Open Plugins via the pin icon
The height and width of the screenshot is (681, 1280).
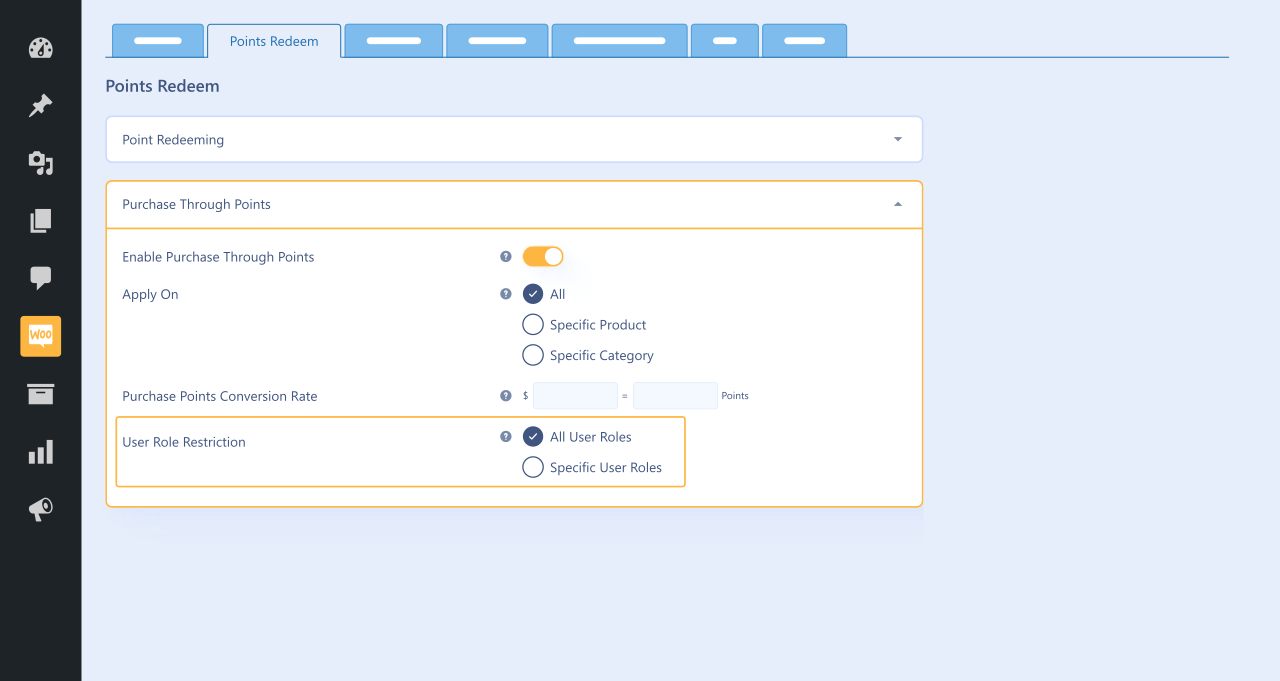[x=40, y=105]
